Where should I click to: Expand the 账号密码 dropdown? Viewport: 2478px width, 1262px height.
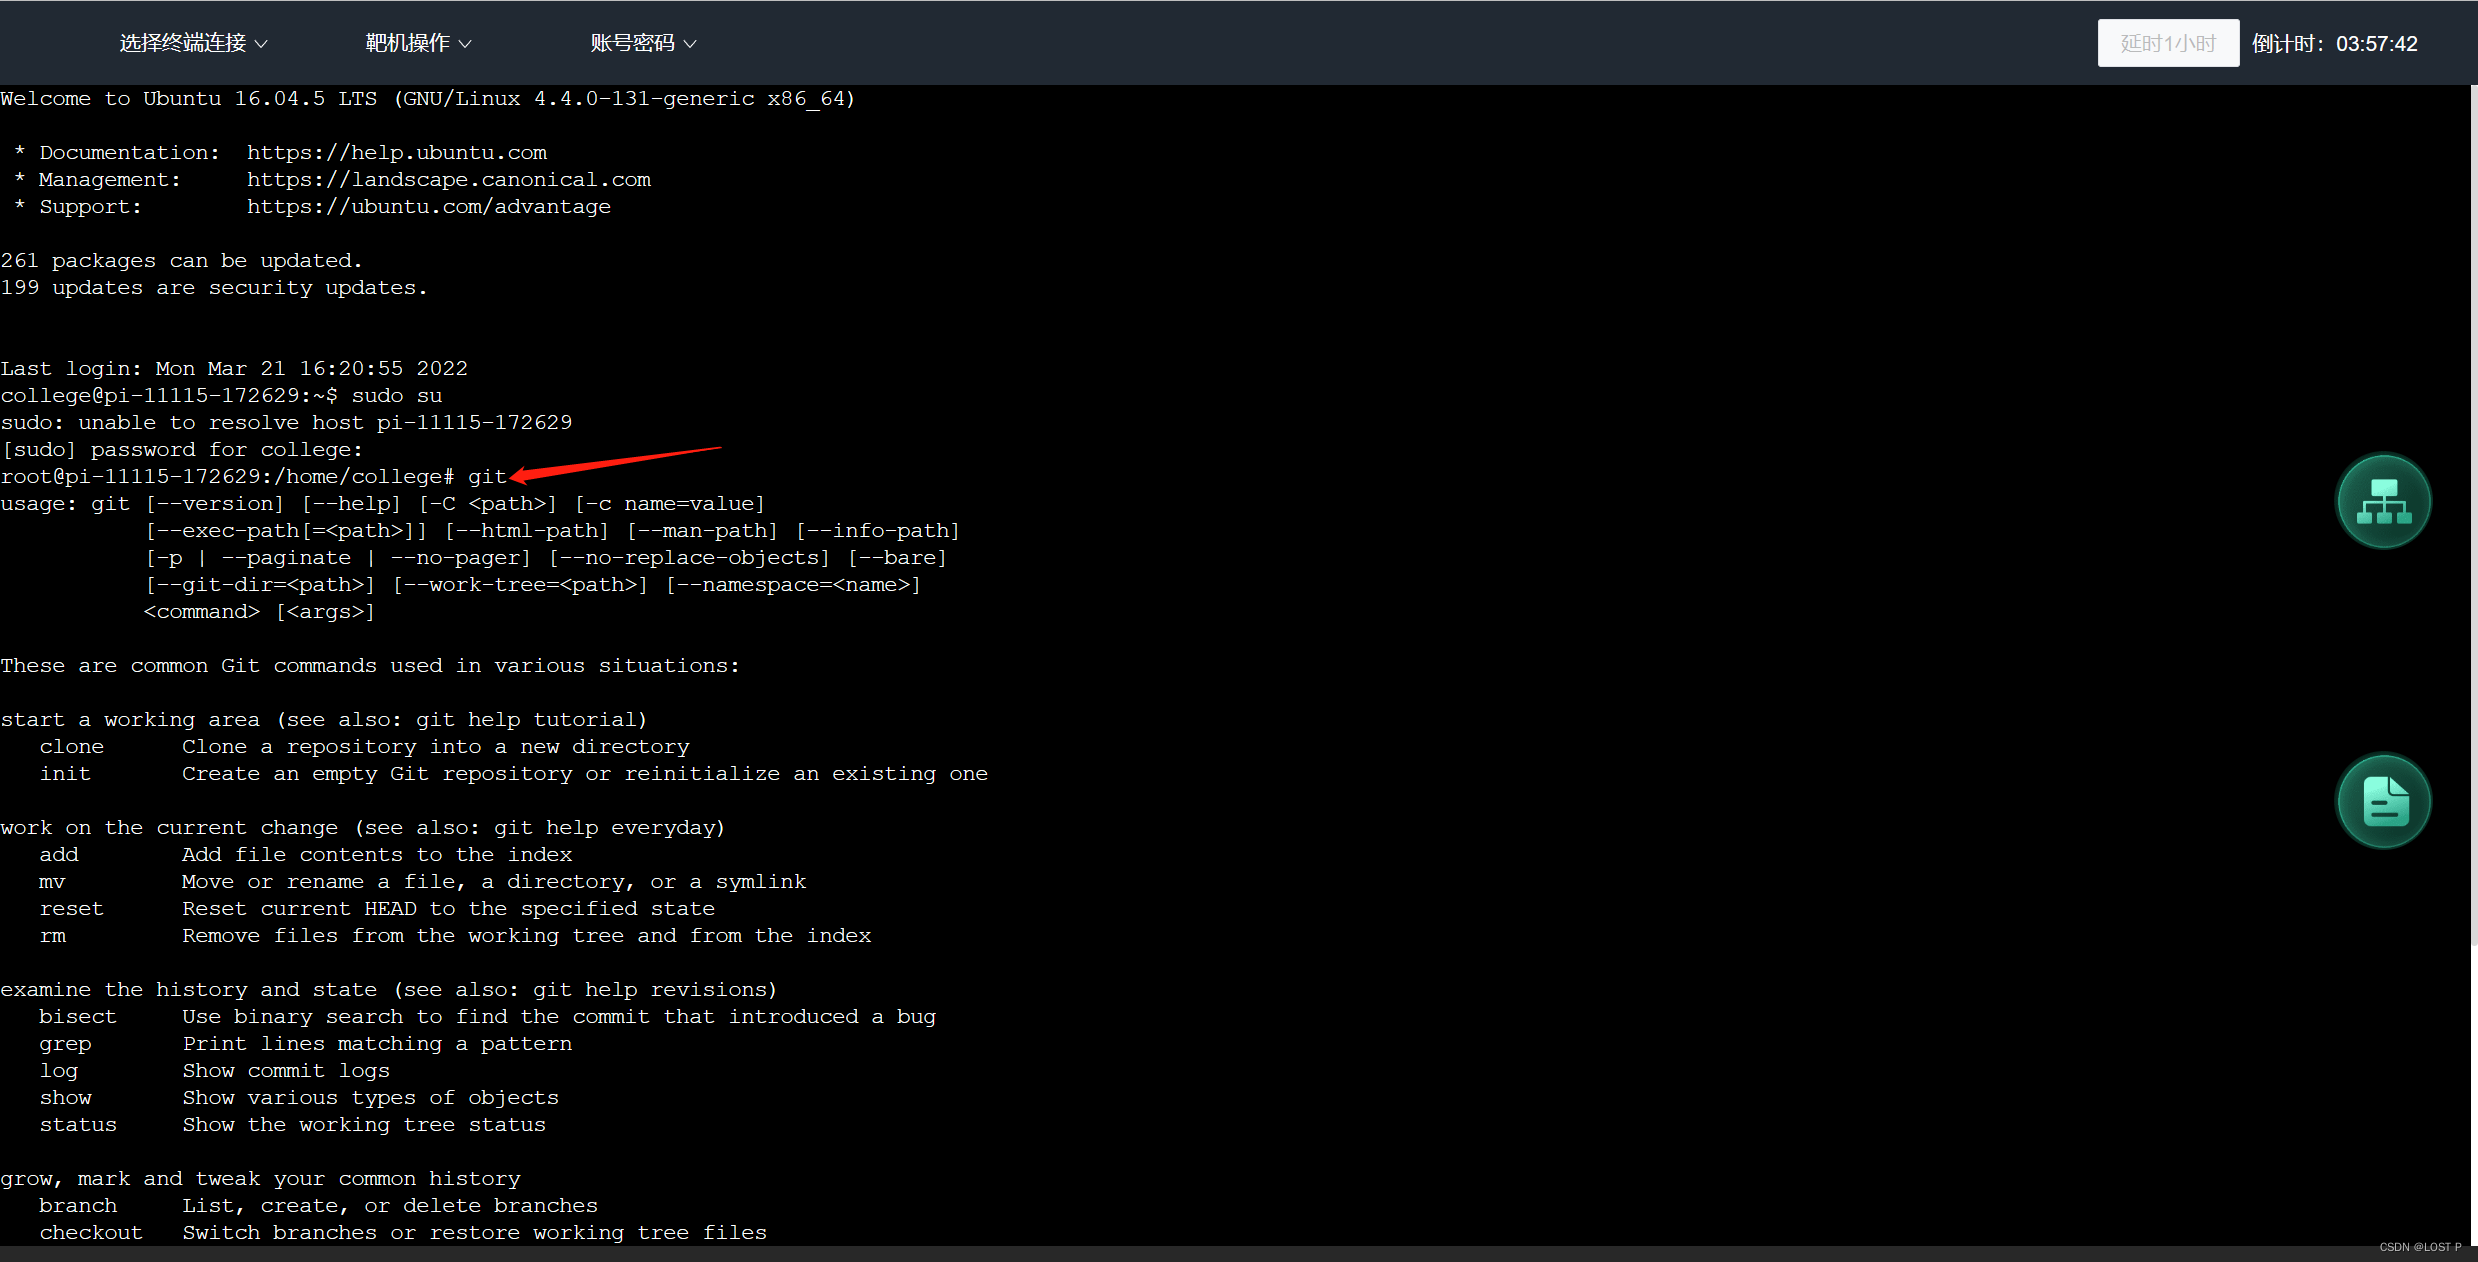pyautogui.click(x=643, y=43)
